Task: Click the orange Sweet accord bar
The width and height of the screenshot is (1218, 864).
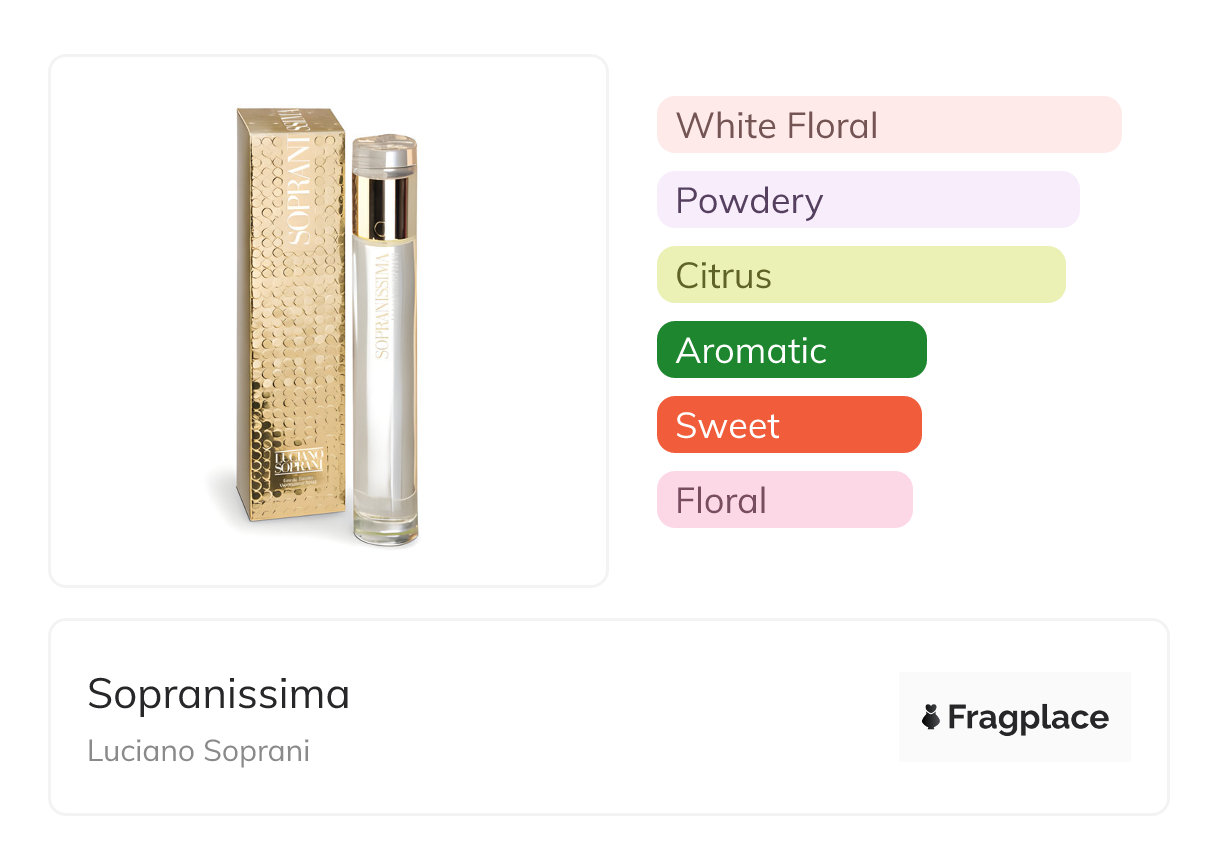Action: (x=788, y=425)
